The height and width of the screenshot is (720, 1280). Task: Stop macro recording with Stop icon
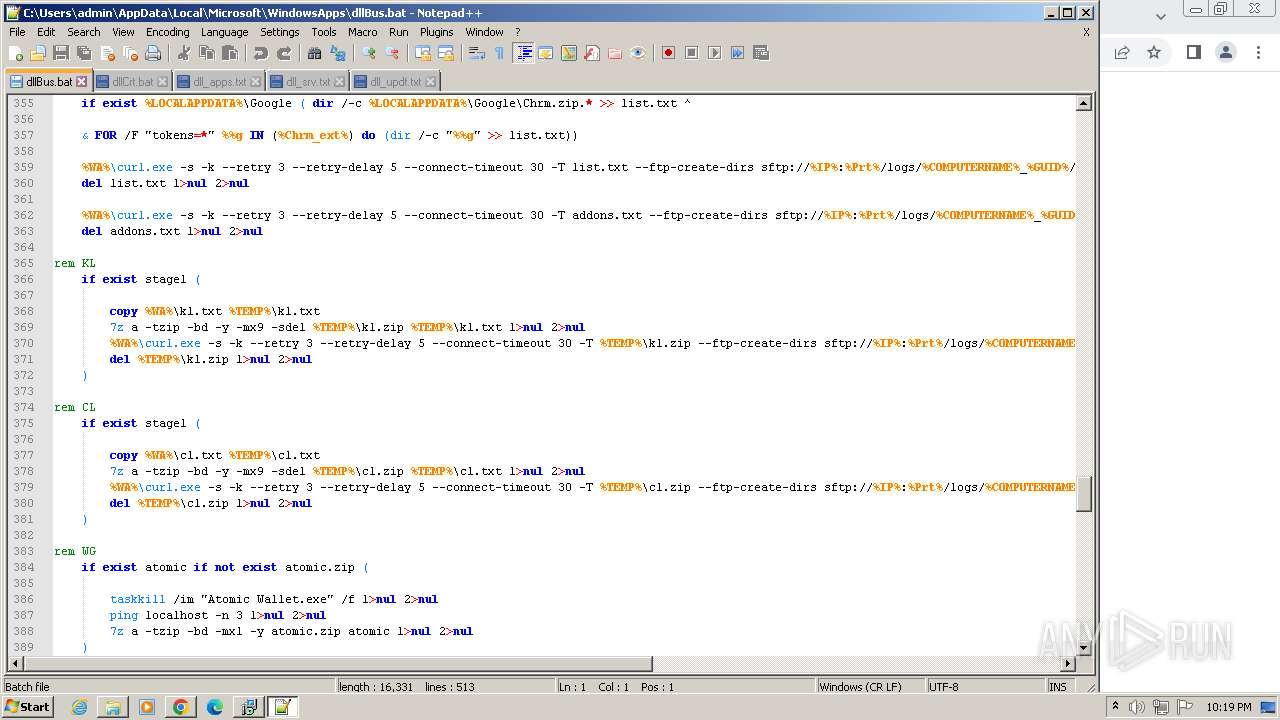691,53
